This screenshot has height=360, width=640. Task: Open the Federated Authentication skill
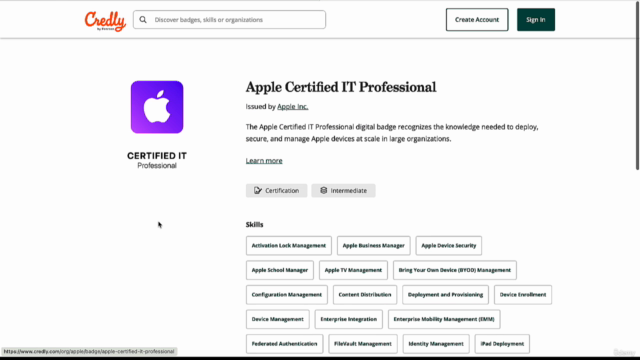[284, 344]
